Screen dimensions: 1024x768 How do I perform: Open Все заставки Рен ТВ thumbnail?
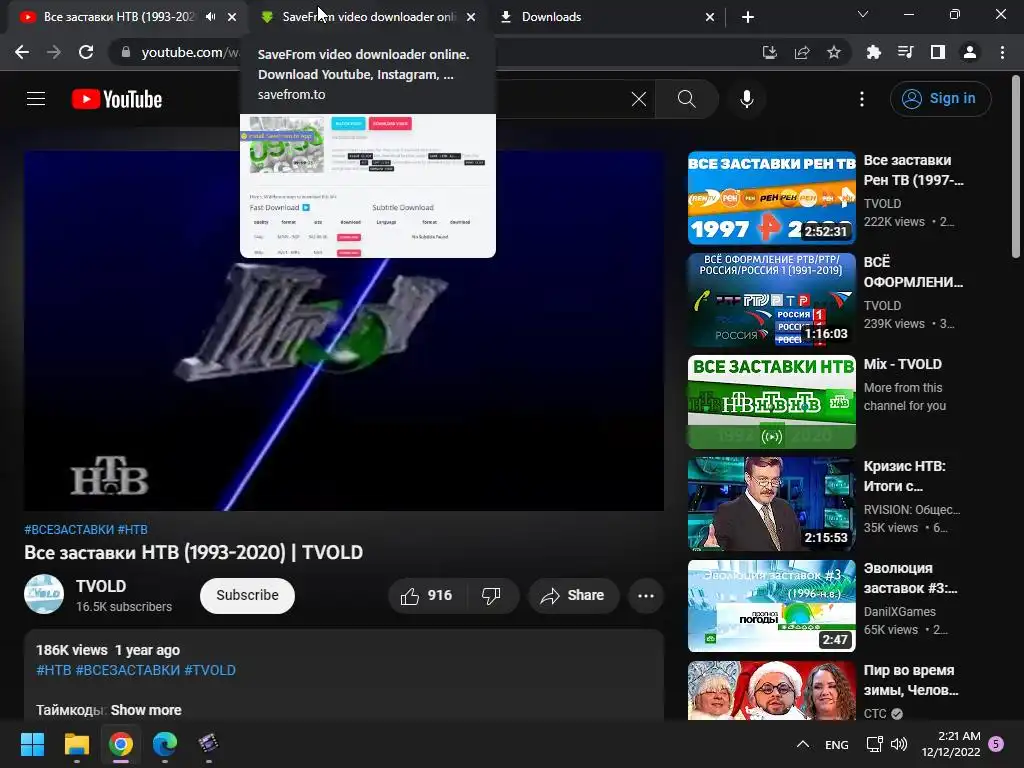tap(771, 198)
